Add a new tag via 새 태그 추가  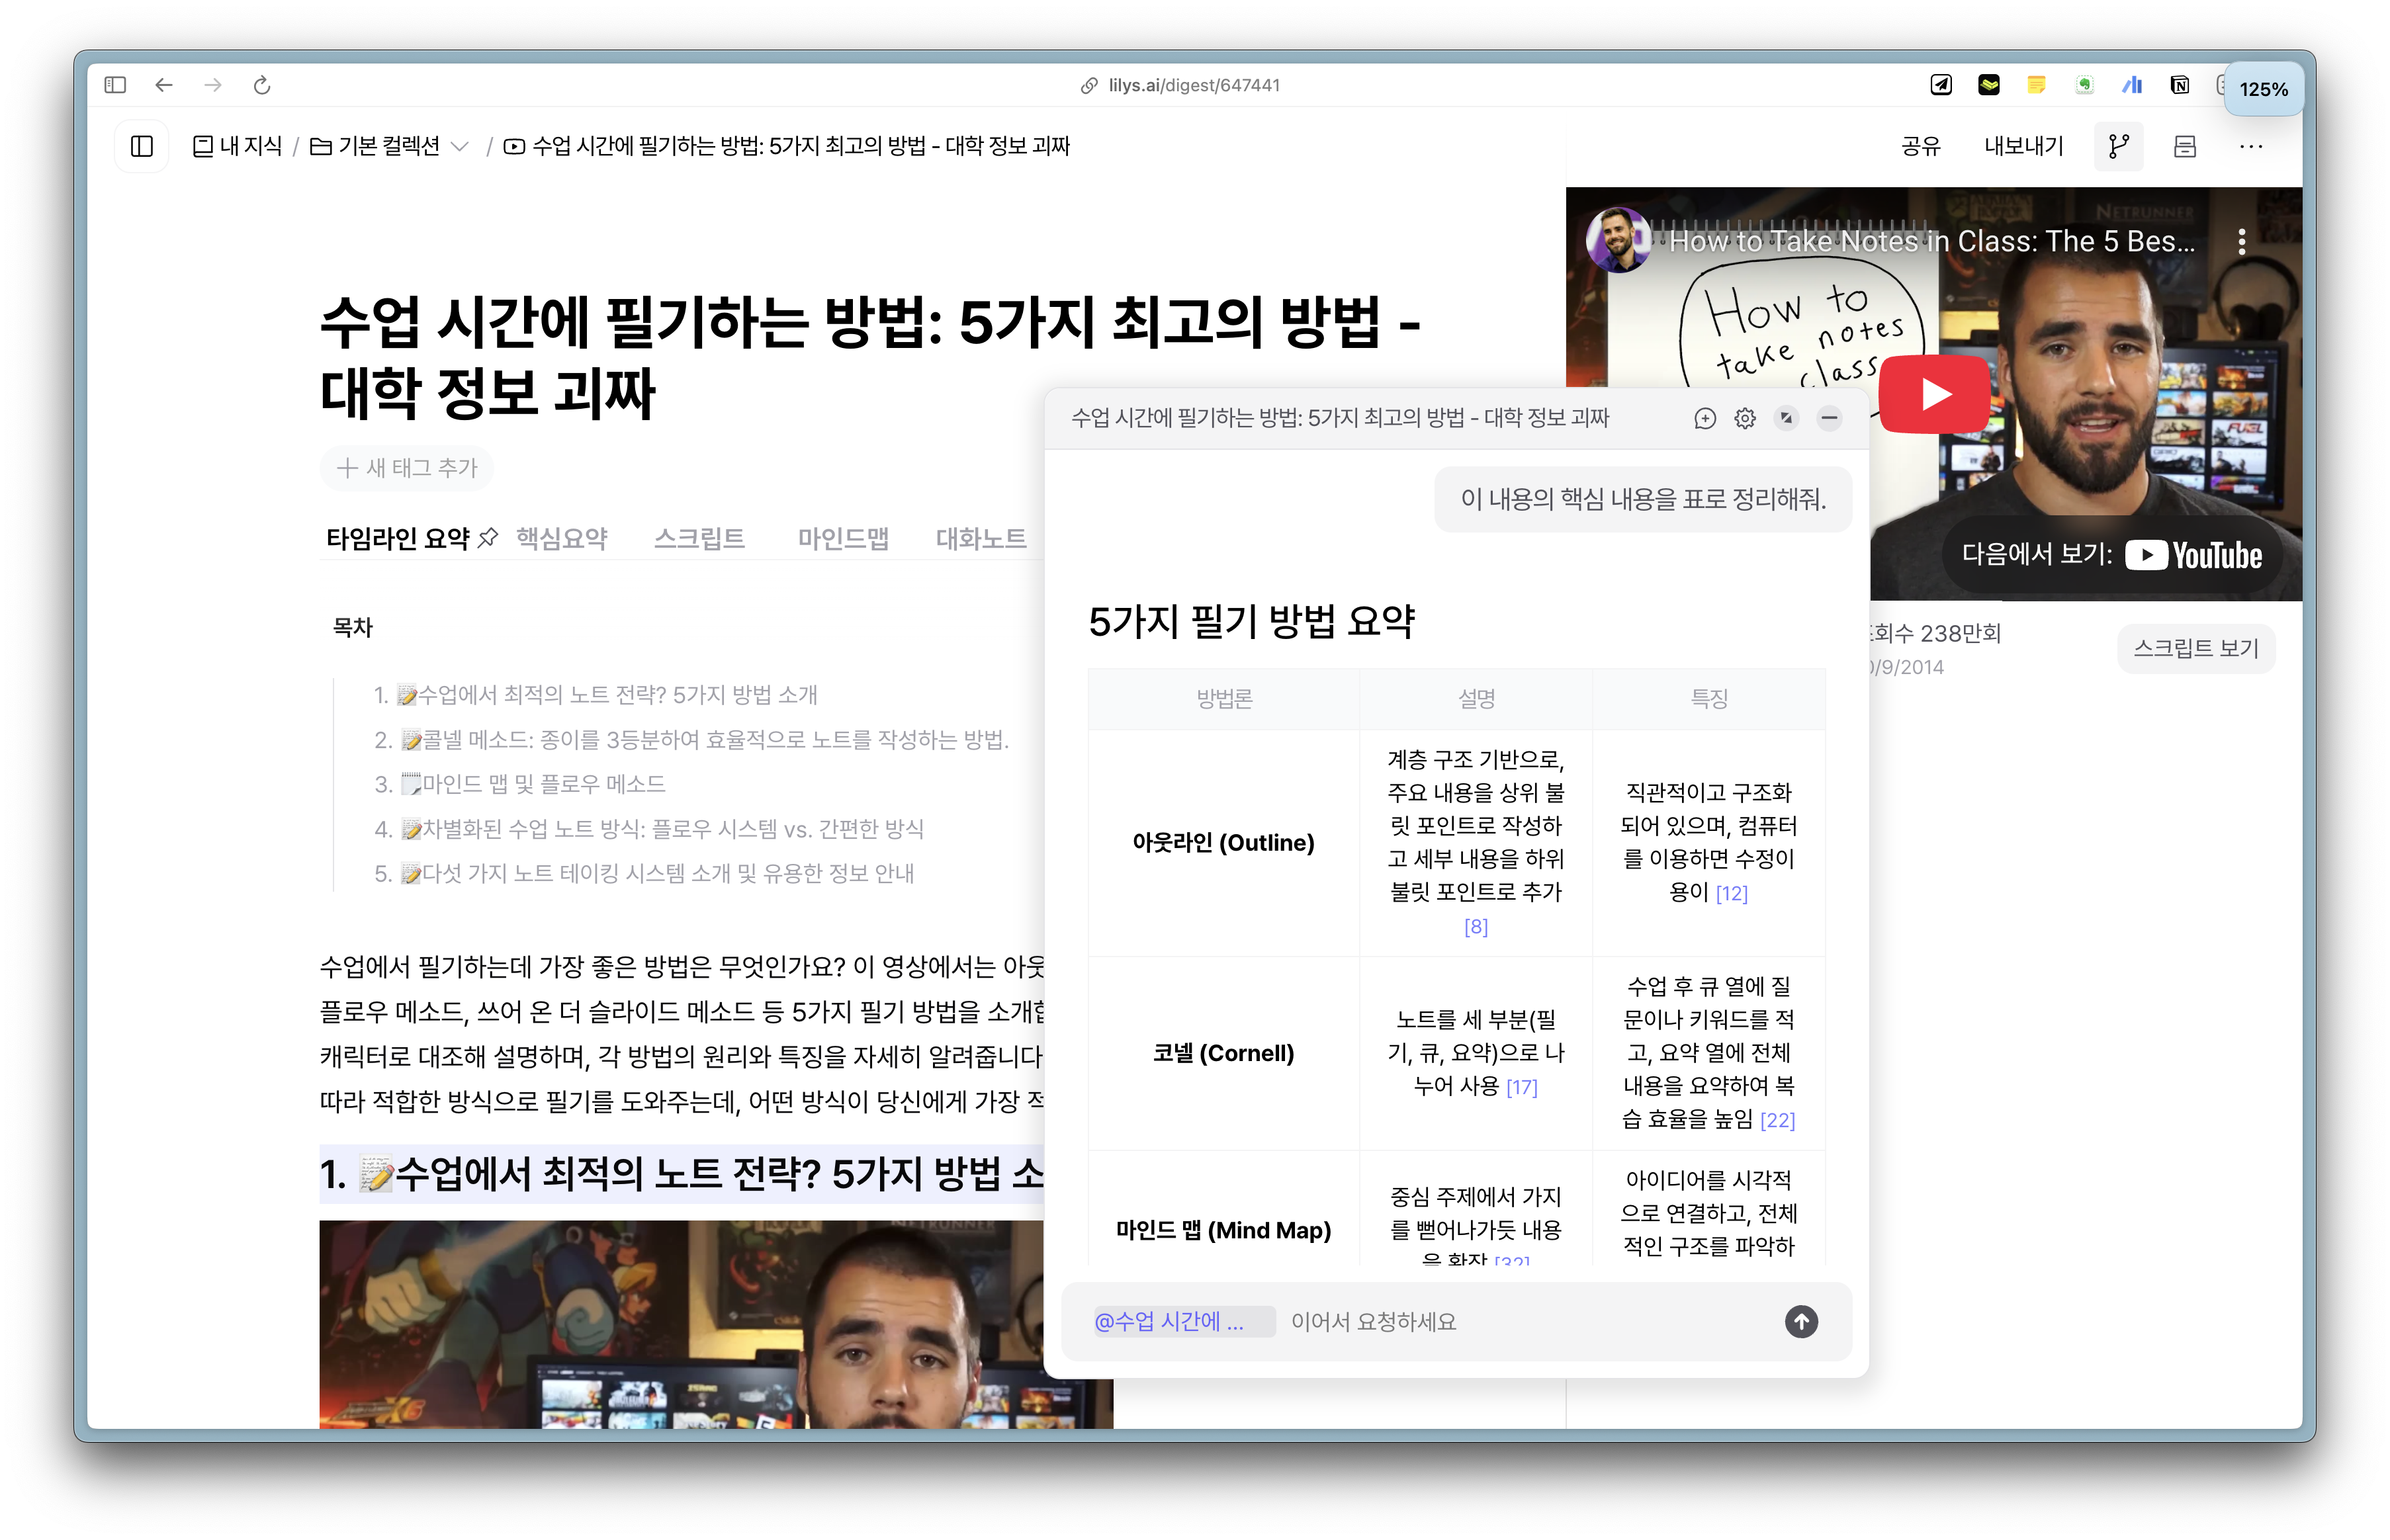pos(408,467)
